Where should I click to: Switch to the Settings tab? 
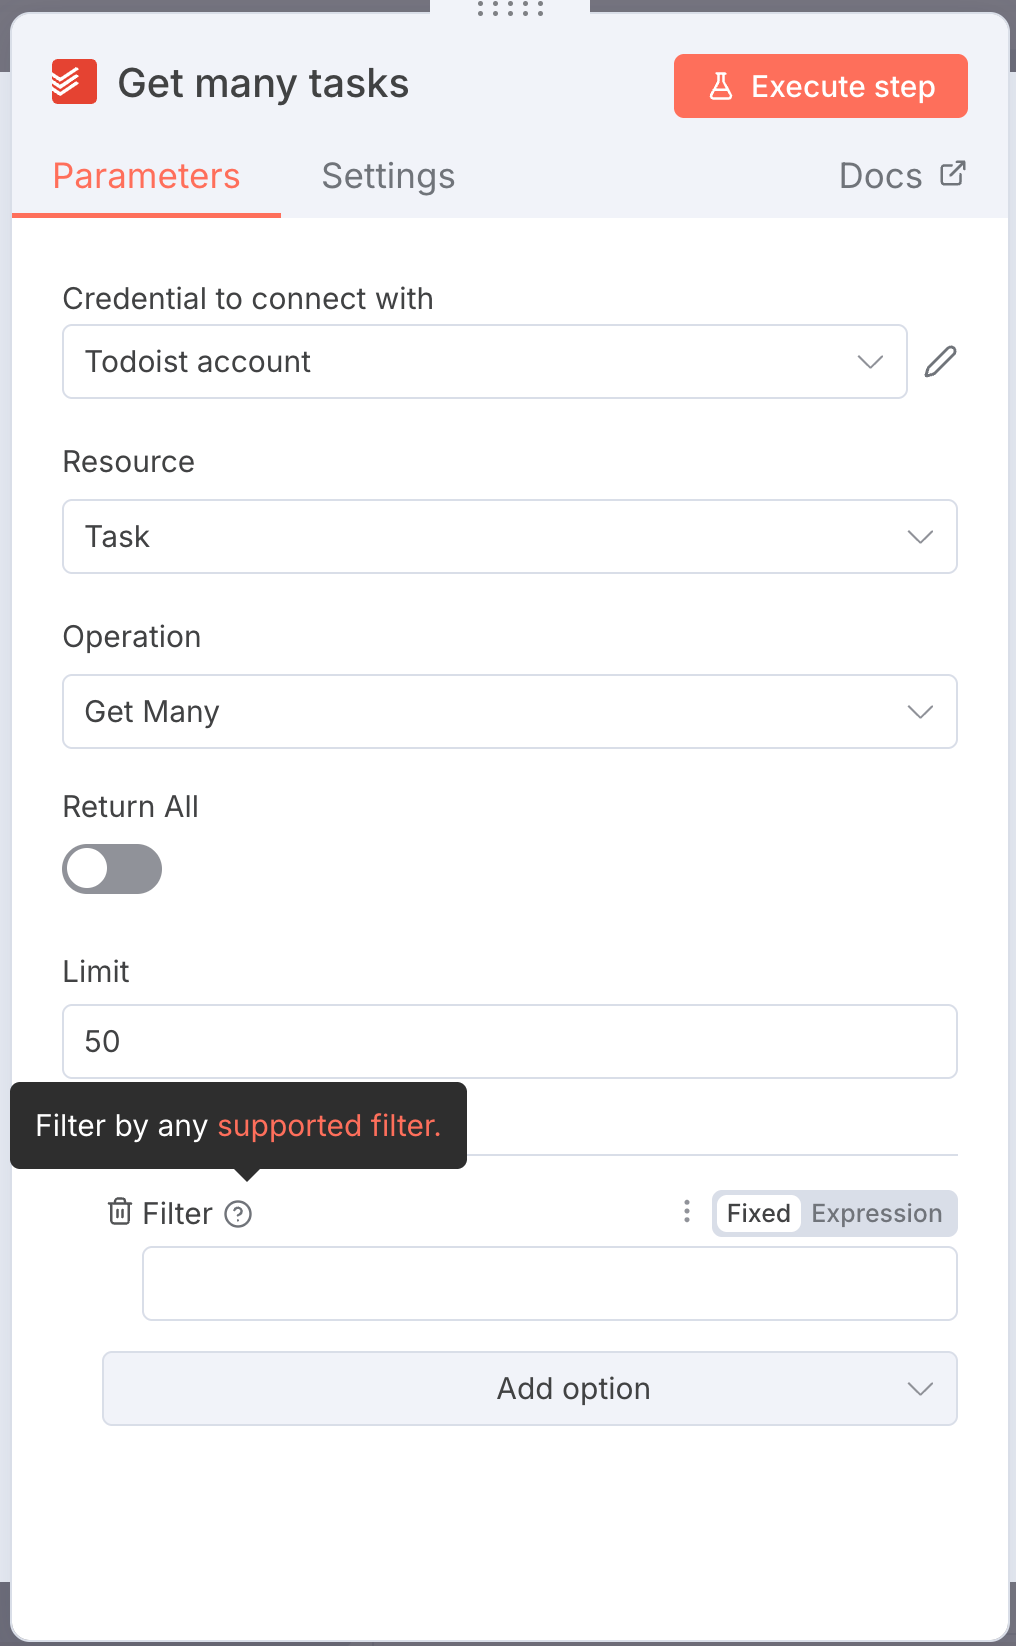[388, 176]
